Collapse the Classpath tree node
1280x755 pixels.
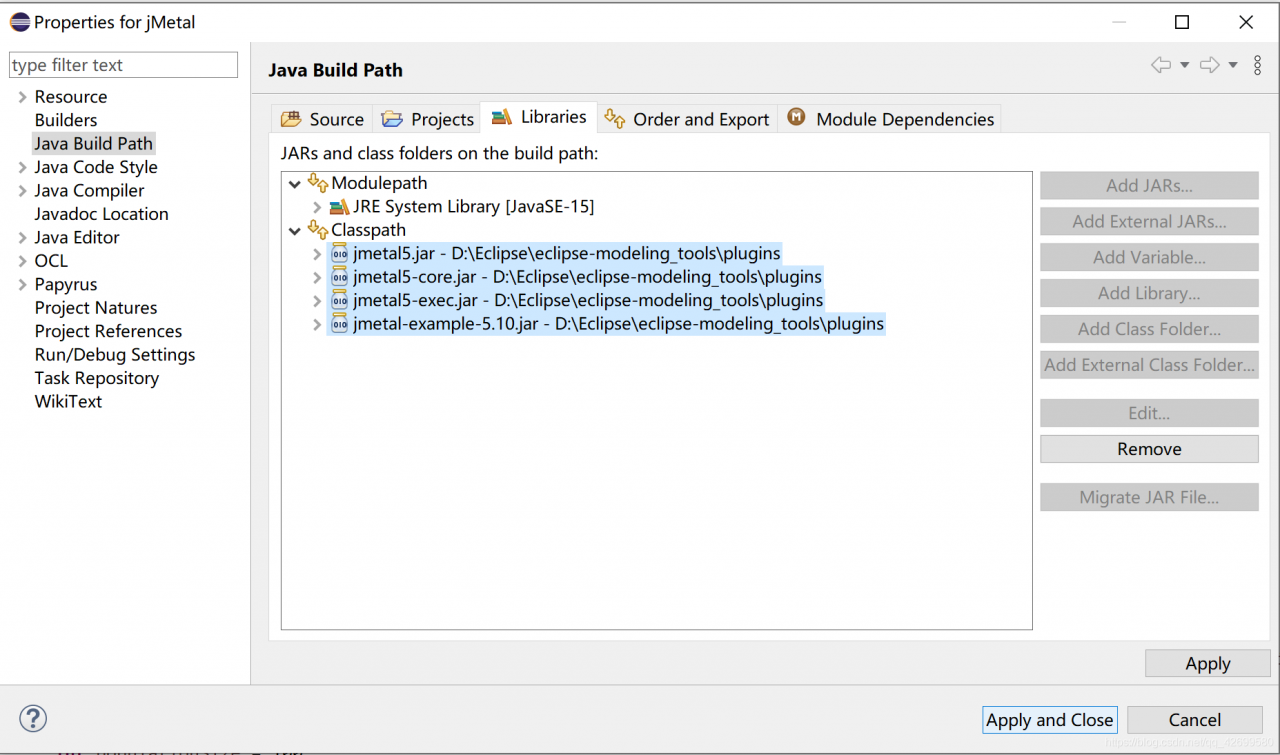click(295, 231)
